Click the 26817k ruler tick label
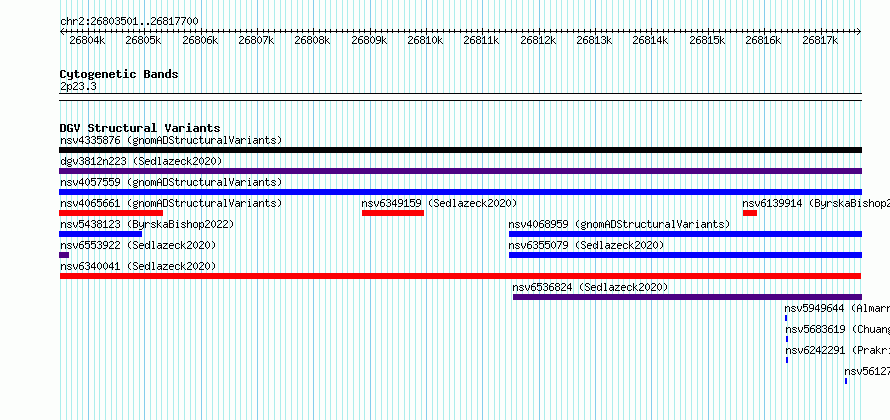 [x=820, y=40]
